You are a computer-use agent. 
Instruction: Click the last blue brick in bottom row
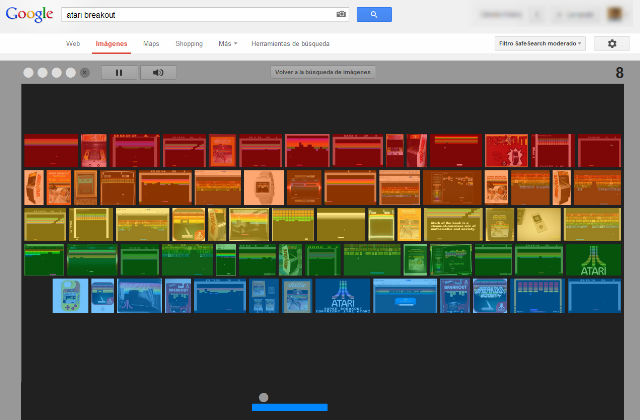(595, 296)
